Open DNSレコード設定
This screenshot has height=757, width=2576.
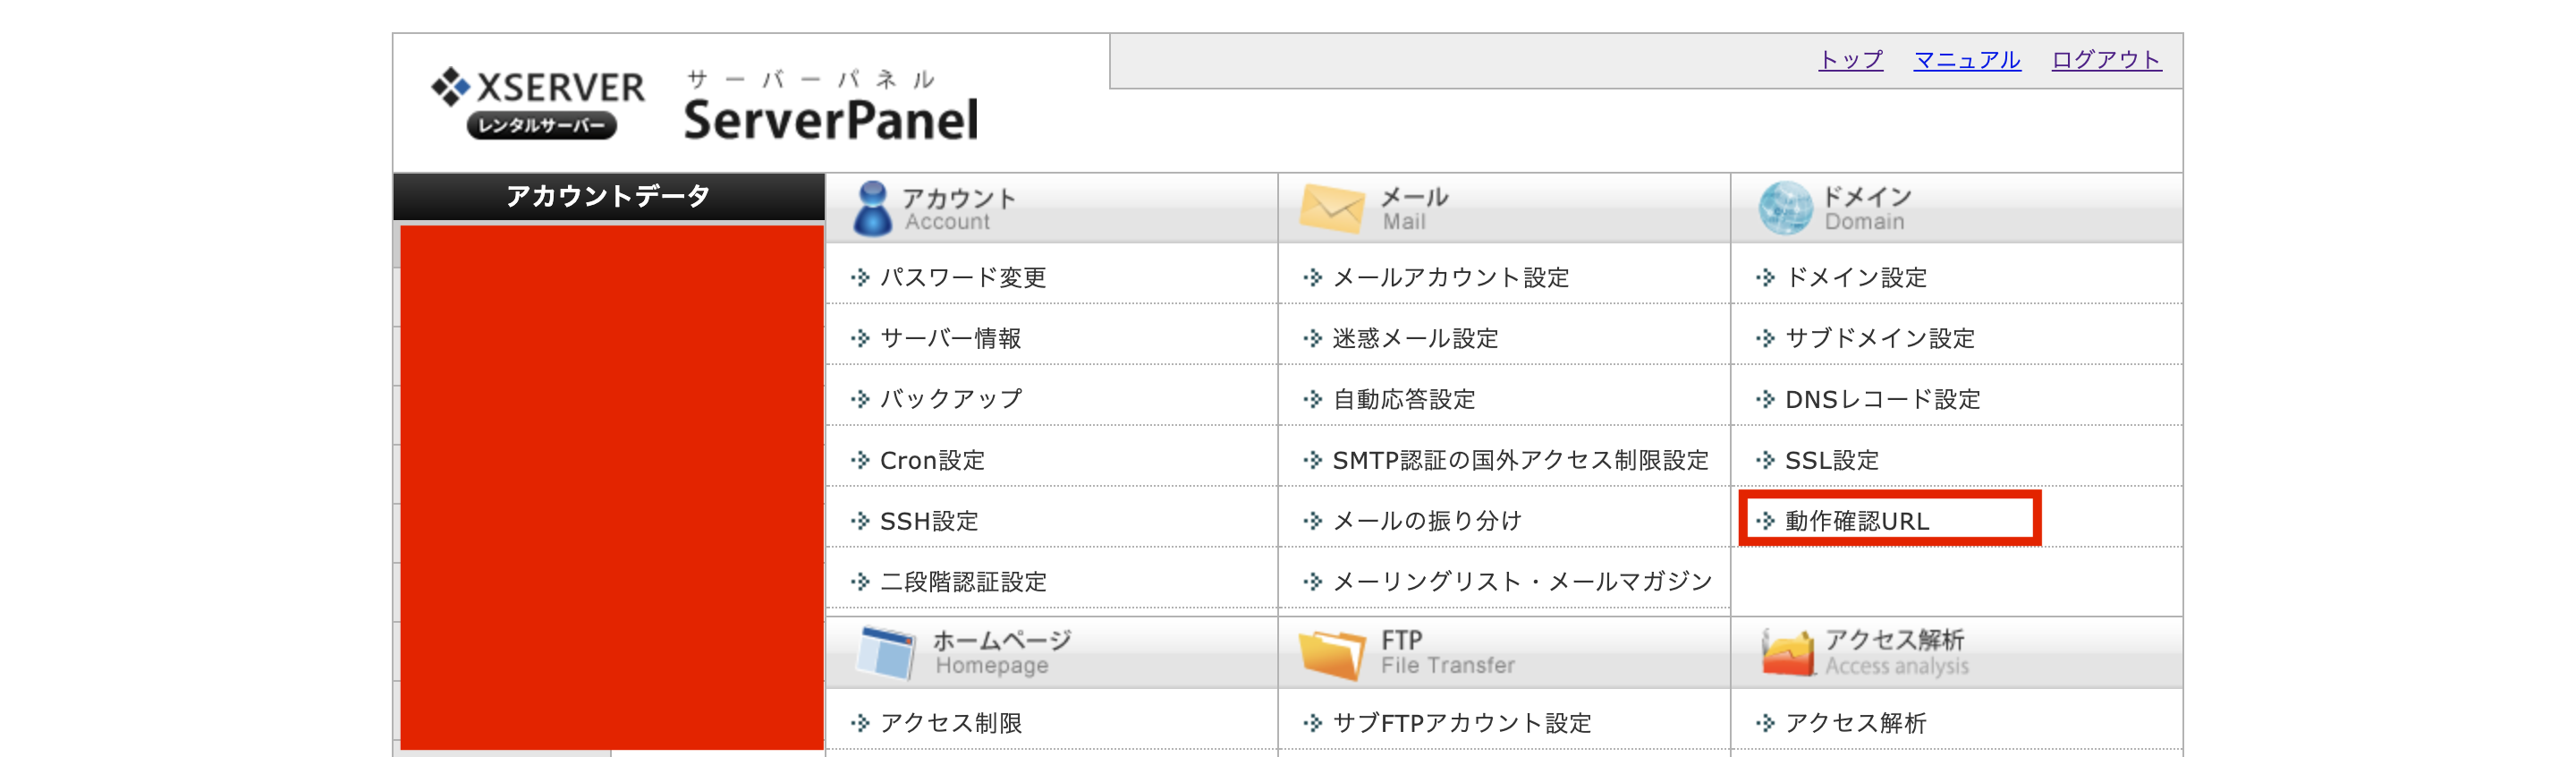click(x=1882, y=399)
